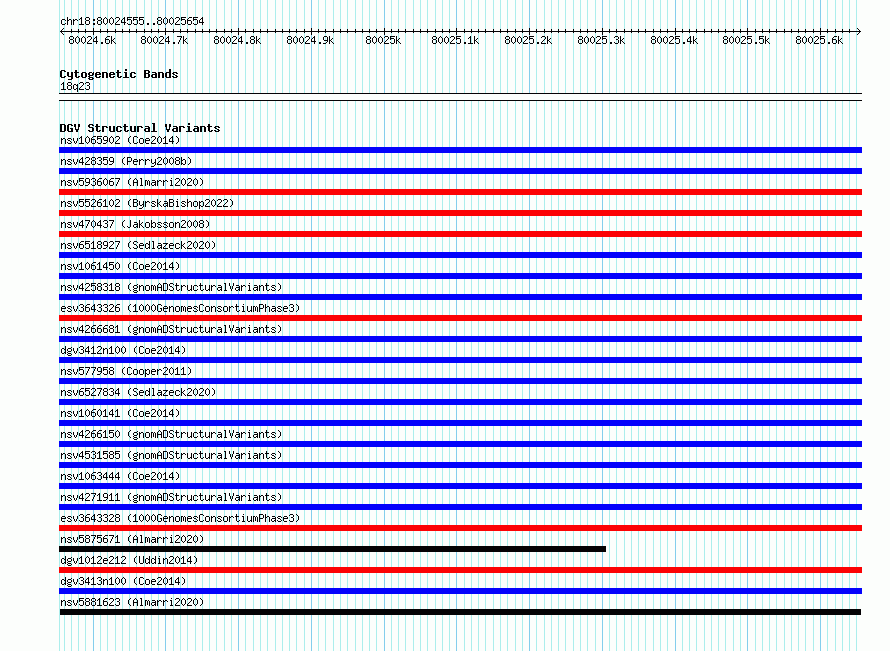Click the DGV Structural Variants track title
The height and width of the screenshot is (651, 890).
(x=140, y=128)
